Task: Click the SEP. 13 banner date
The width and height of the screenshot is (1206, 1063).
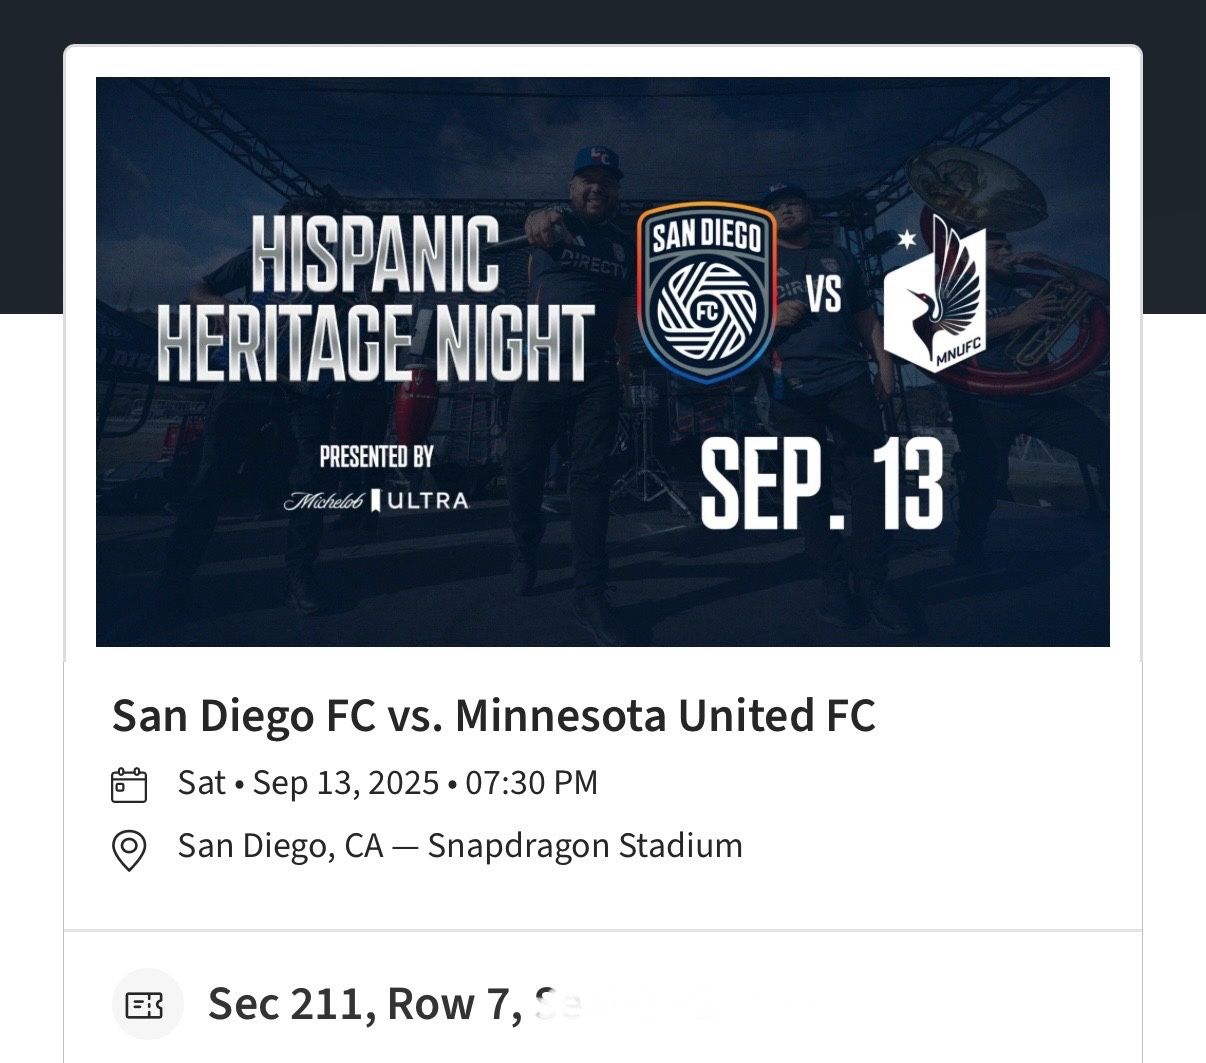Action: point(822,486)
